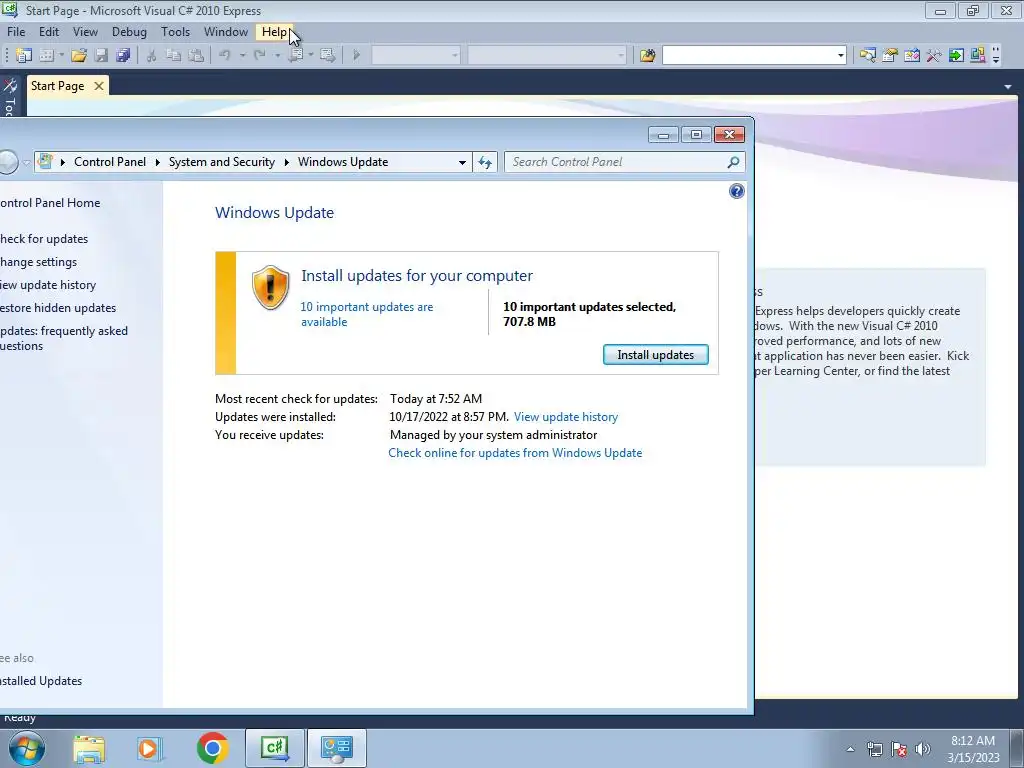The image size is (1024, 768).
Task: Click the Open File folder icon
Action: (x=79, y=56)
